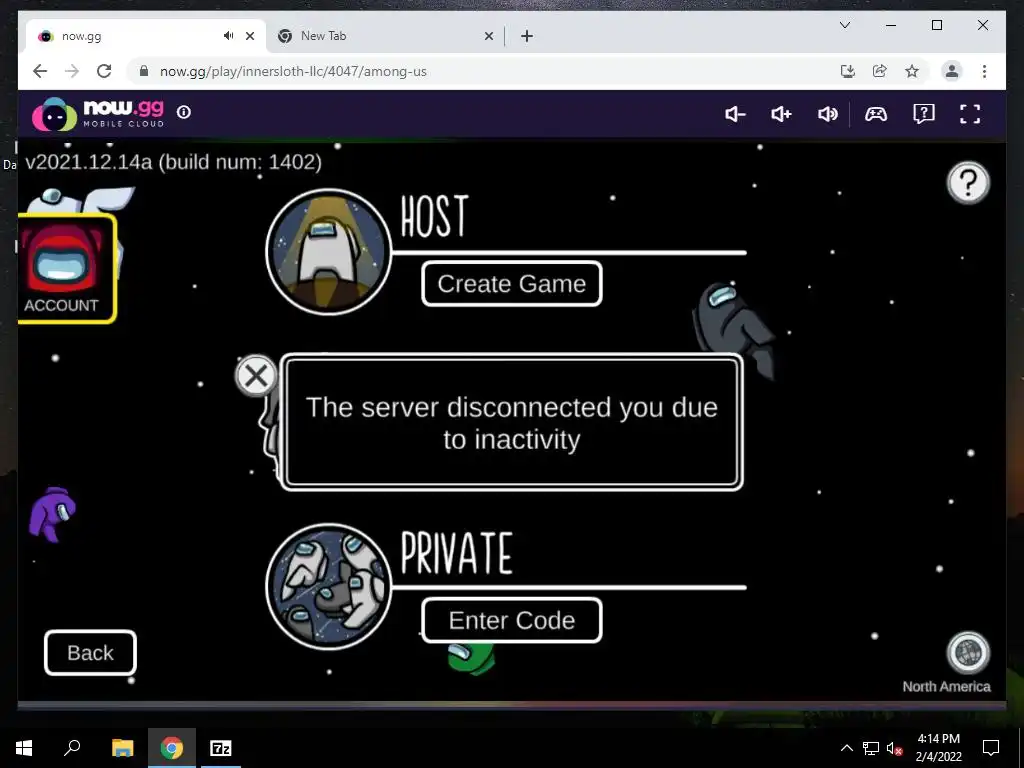Bookmark this page with star icon

pyautogui.click(x=912, y=71)
